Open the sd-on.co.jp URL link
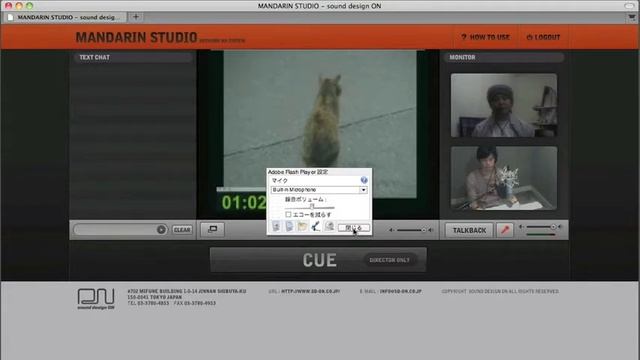The height and width of the screenshot is (360, 640). pos(310,291)
